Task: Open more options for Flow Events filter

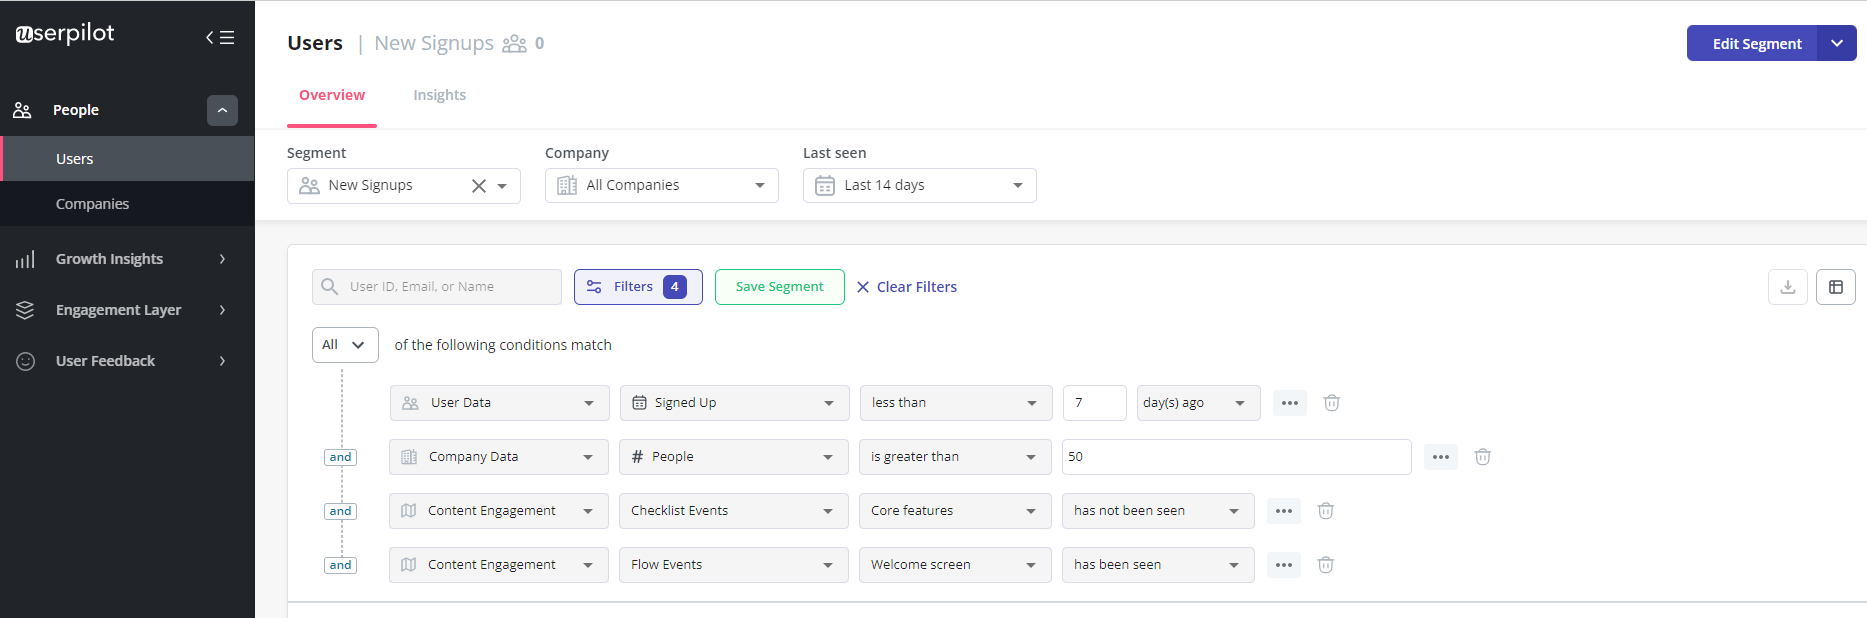Action: (1284, 565)
